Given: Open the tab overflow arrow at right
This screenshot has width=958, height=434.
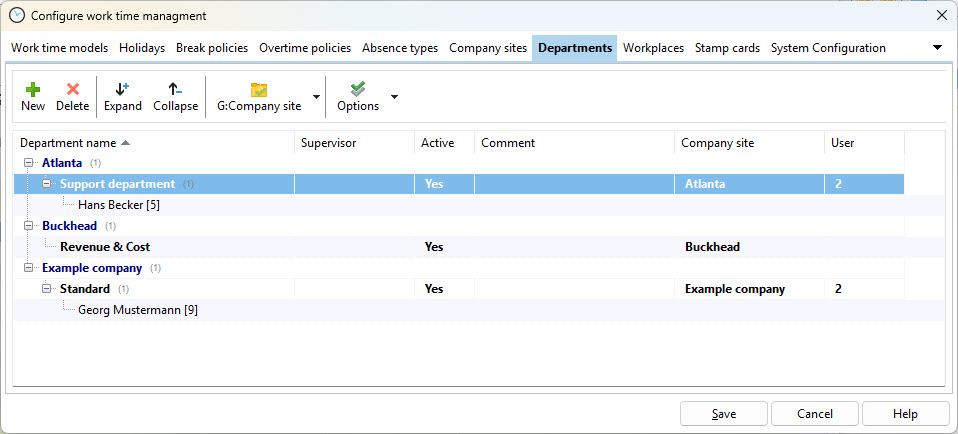Looking at the screenshot, I should (937, 47).
